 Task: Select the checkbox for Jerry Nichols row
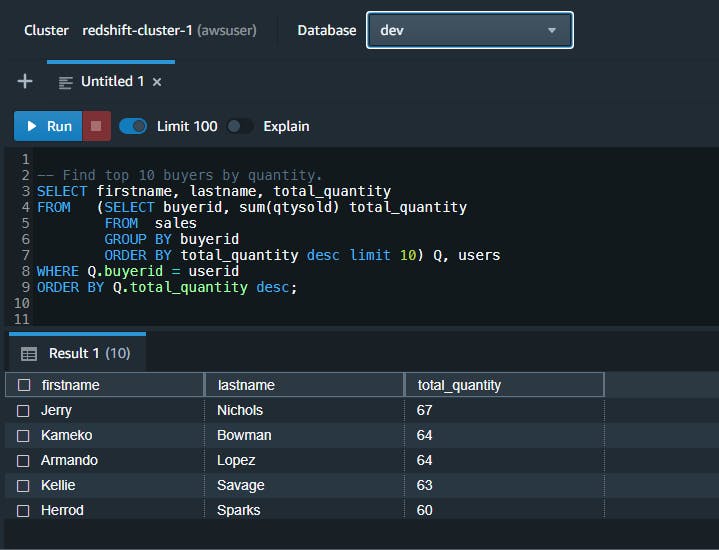coord(23,410)
